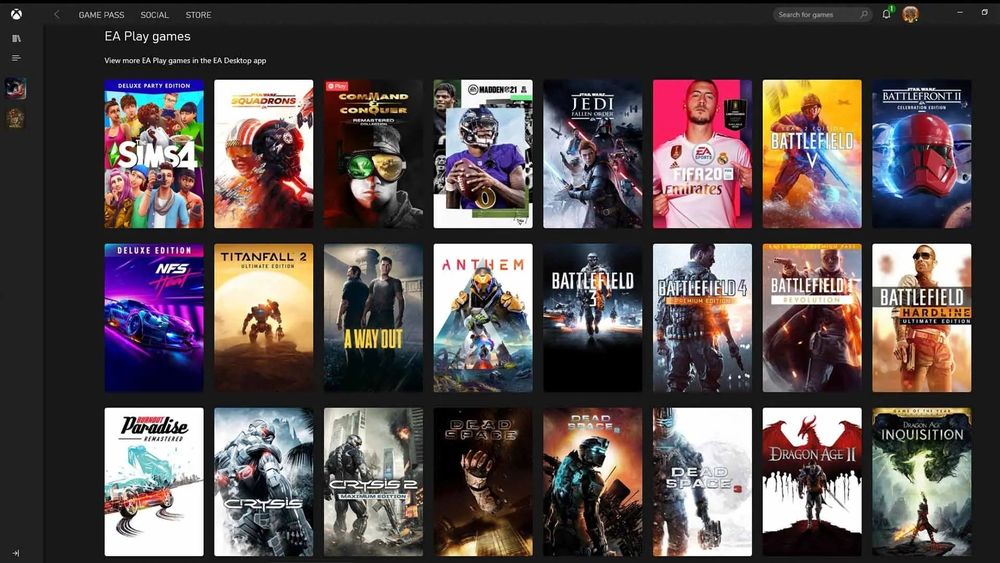Open Battlefield 4 Premium Edition tile
1000x563 pixels.
click(703, 318)
